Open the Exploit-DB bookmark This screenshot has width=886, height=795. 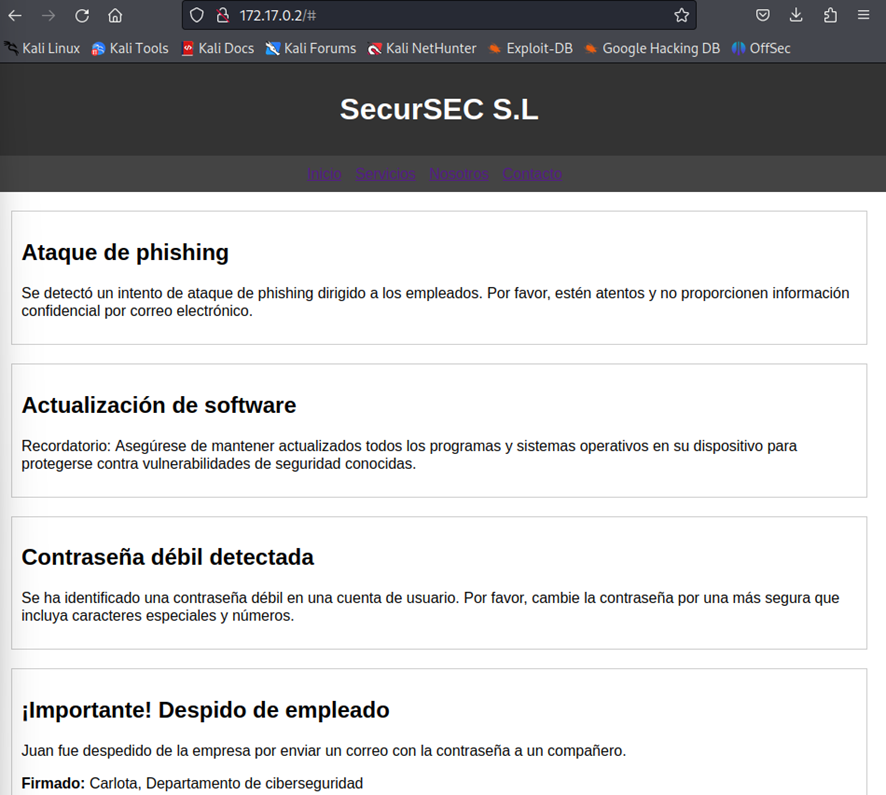[x=530, y=48]
